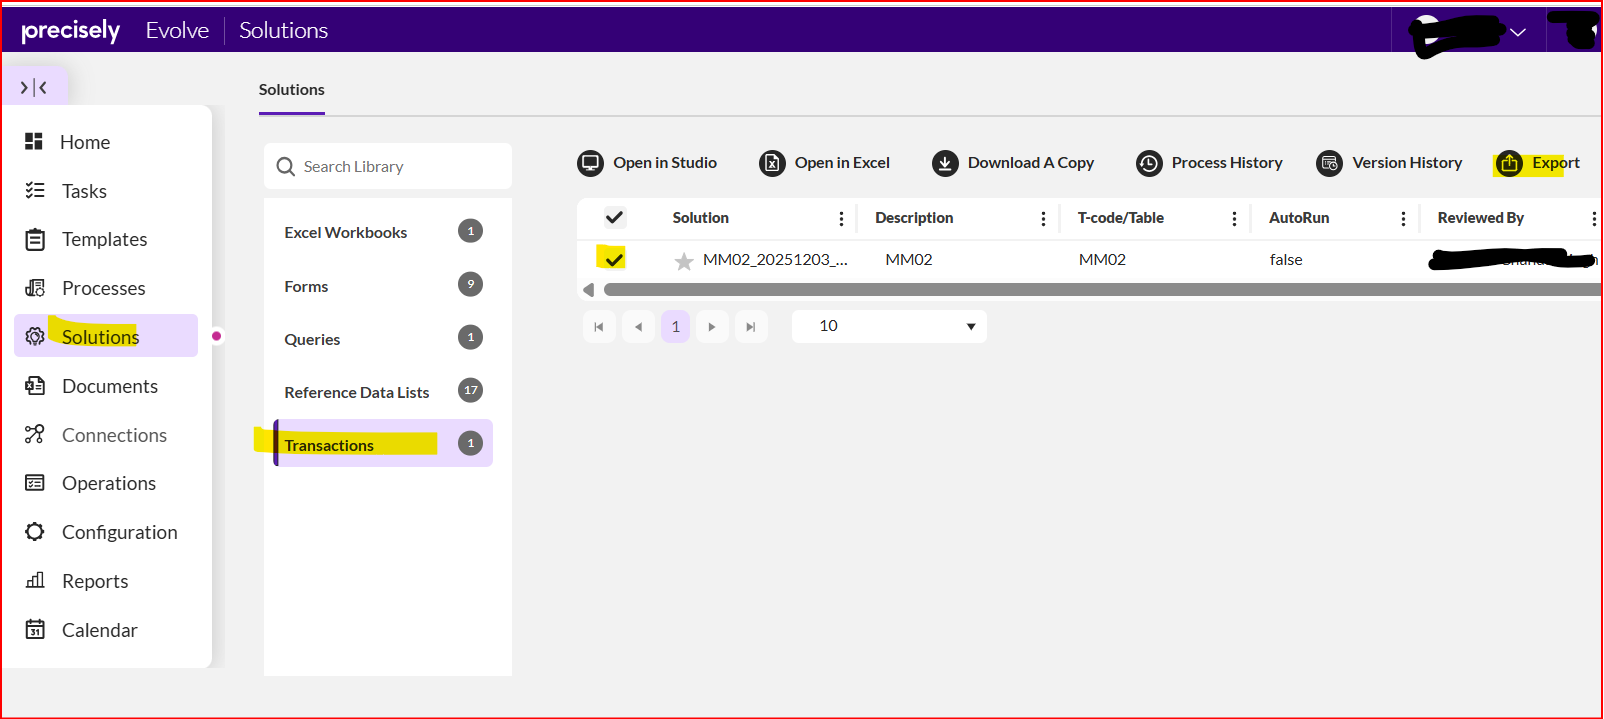Image resolution: width=1604 pixels, height=719 pixels.
Task: Select Transactions category in library
Action: point(383,444)
